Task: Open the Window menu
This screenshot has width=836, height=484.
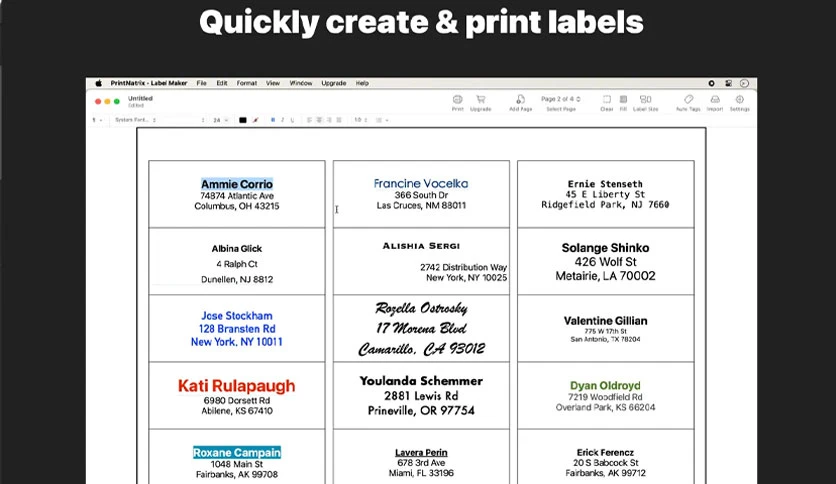Action: pos(301,83)
